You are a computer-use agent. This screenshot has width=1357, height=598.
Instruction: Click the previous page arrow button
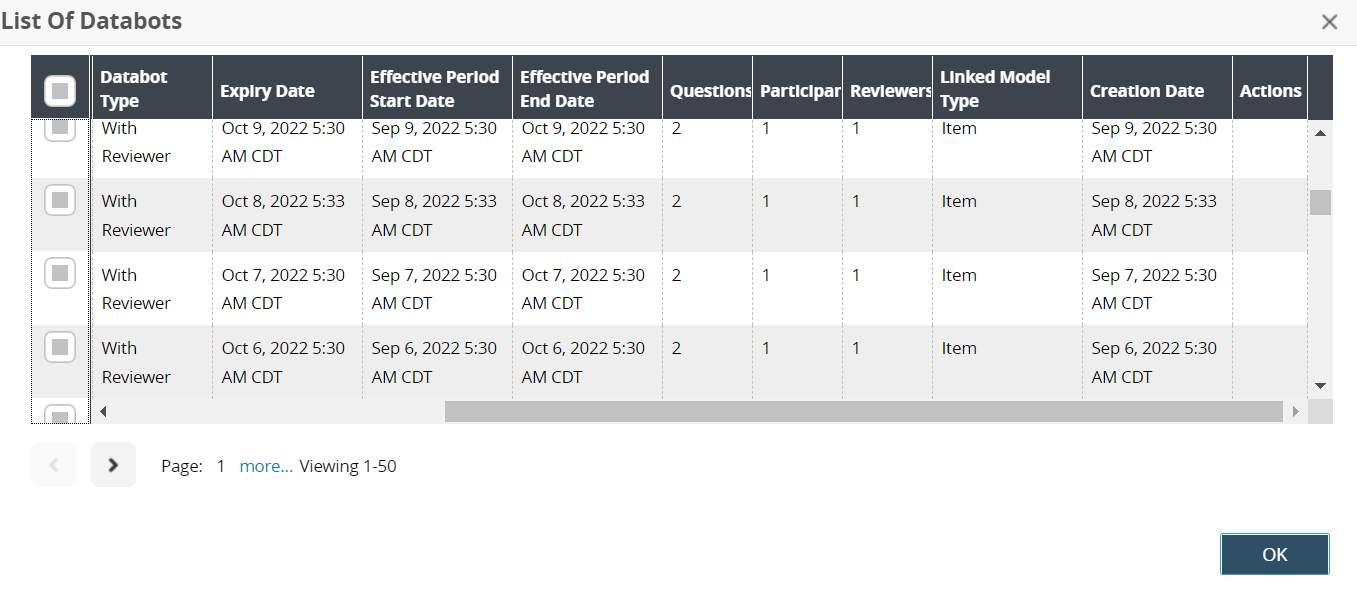[x=53, y=465]
